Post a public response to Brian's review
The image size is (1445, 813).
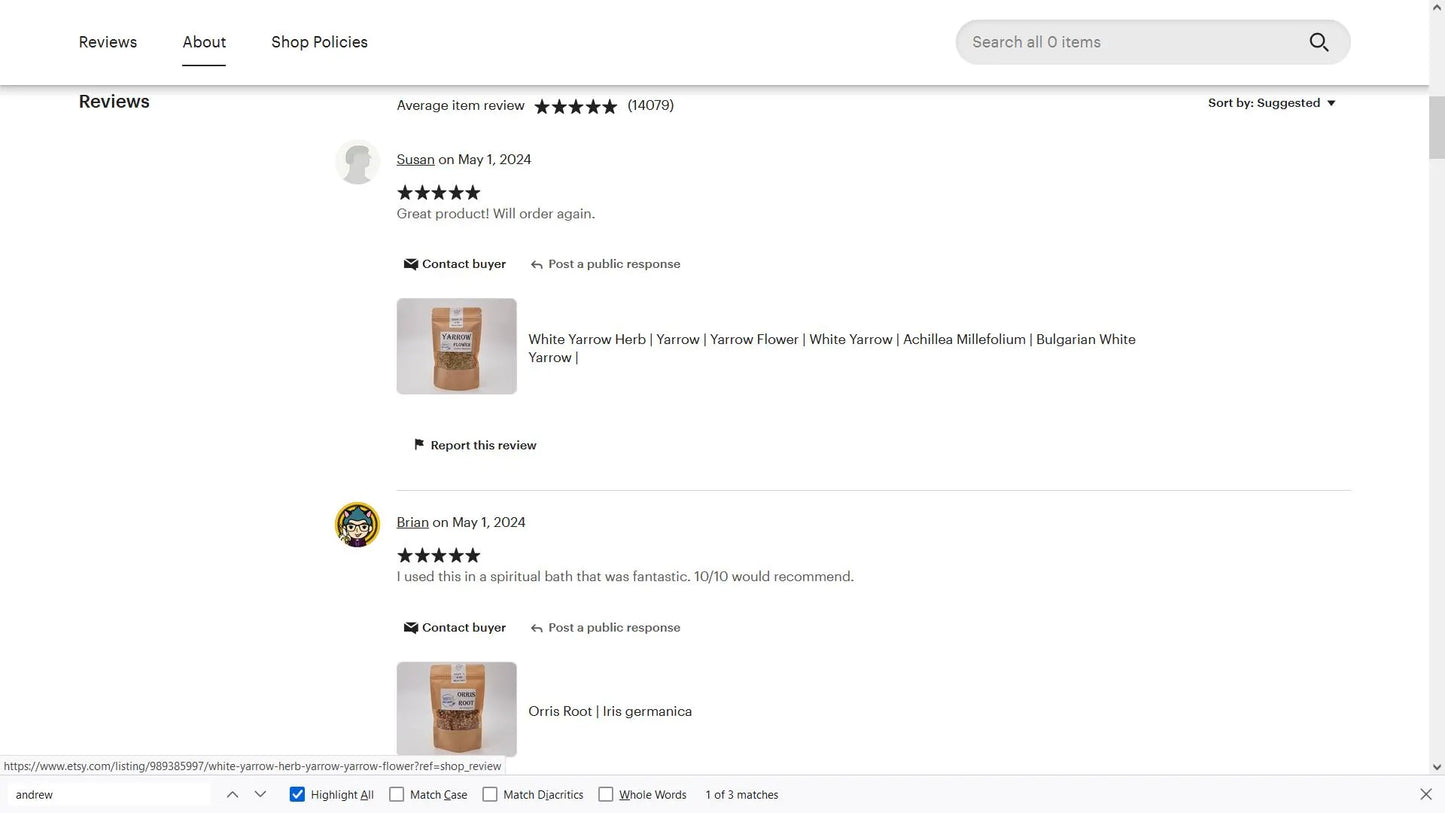[x=605, y=628]
